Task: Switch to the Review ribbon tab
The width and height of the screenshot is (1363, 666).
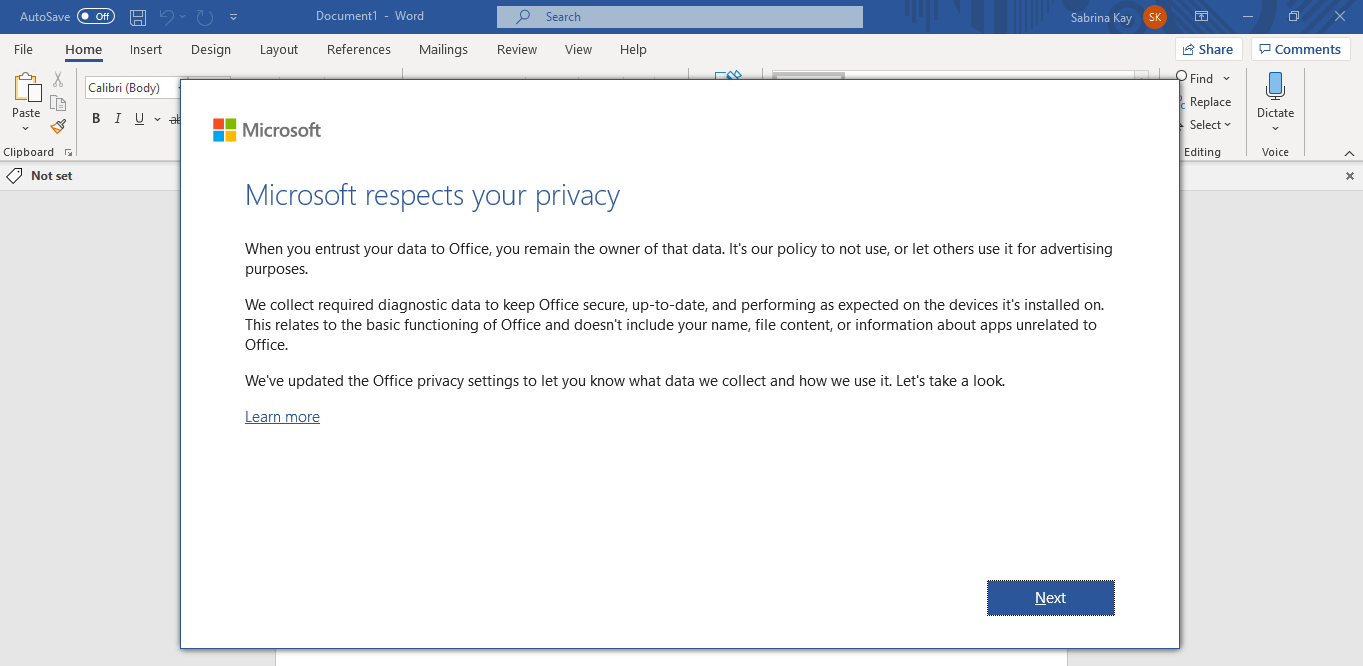Action: pyautogui.click(x=516, y=49)
